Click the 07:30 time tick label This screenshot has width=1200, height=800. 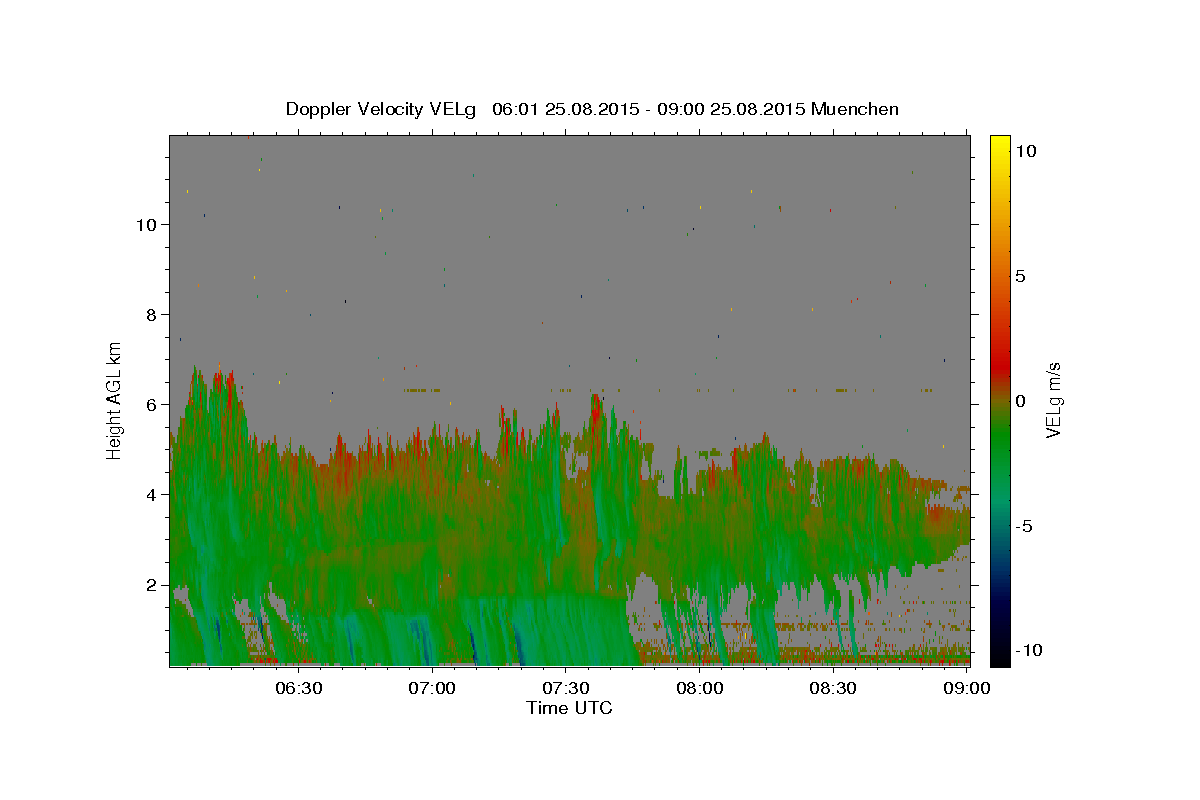566,688
